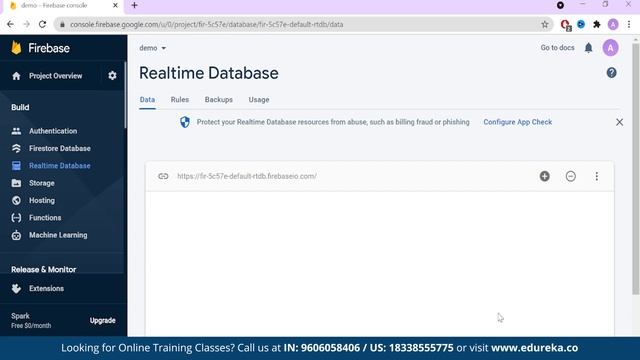The height and width of the screenshot is (360, 640).
Task: Close the Firebase console tab
Action: point(115,5)
